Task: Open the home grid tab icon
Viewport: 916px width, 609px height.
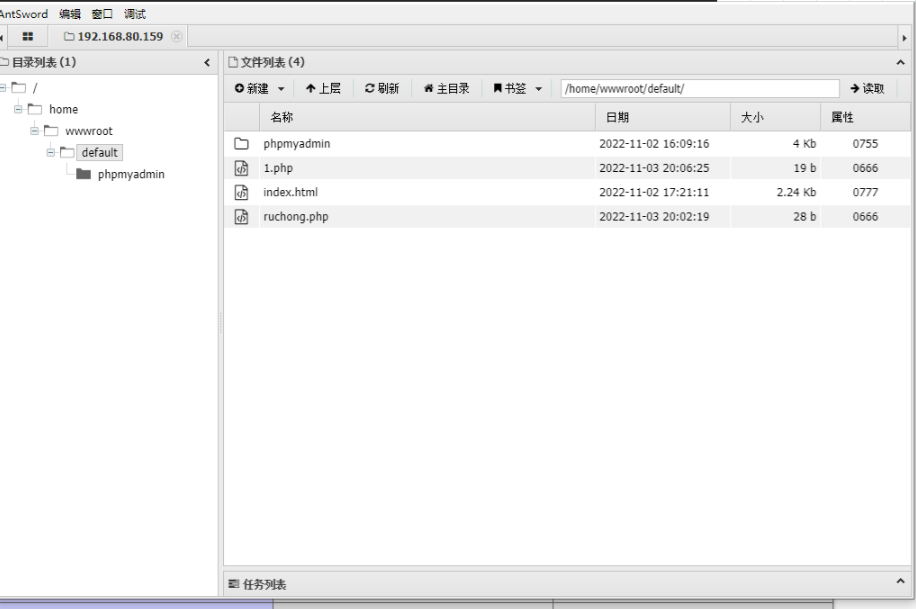Action: 27,36
